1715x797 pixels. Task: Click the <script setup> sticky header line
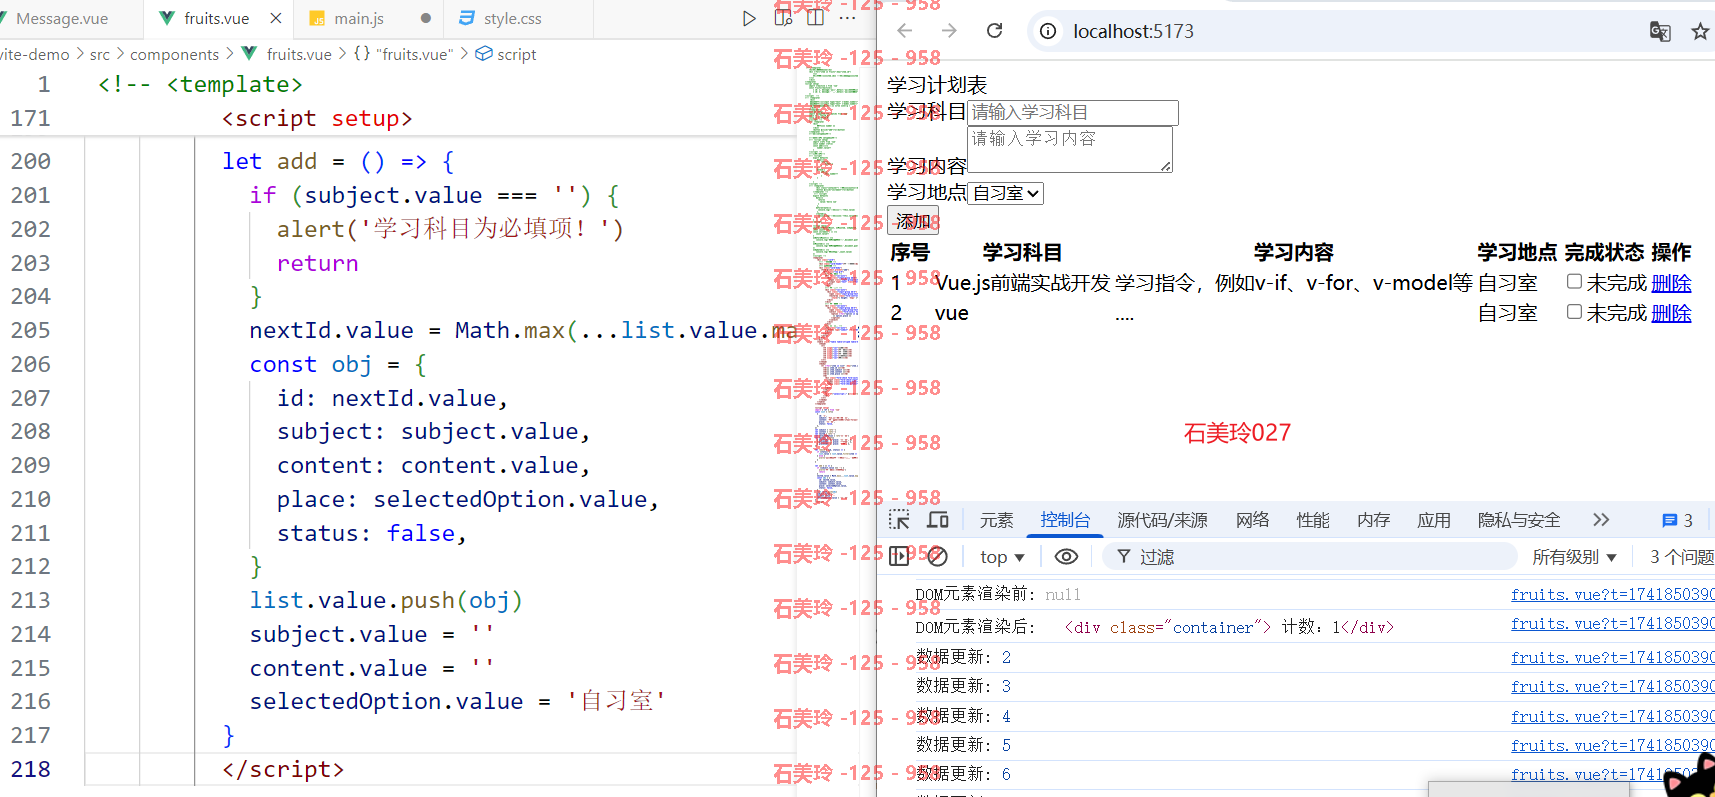[x=316, y=118]
